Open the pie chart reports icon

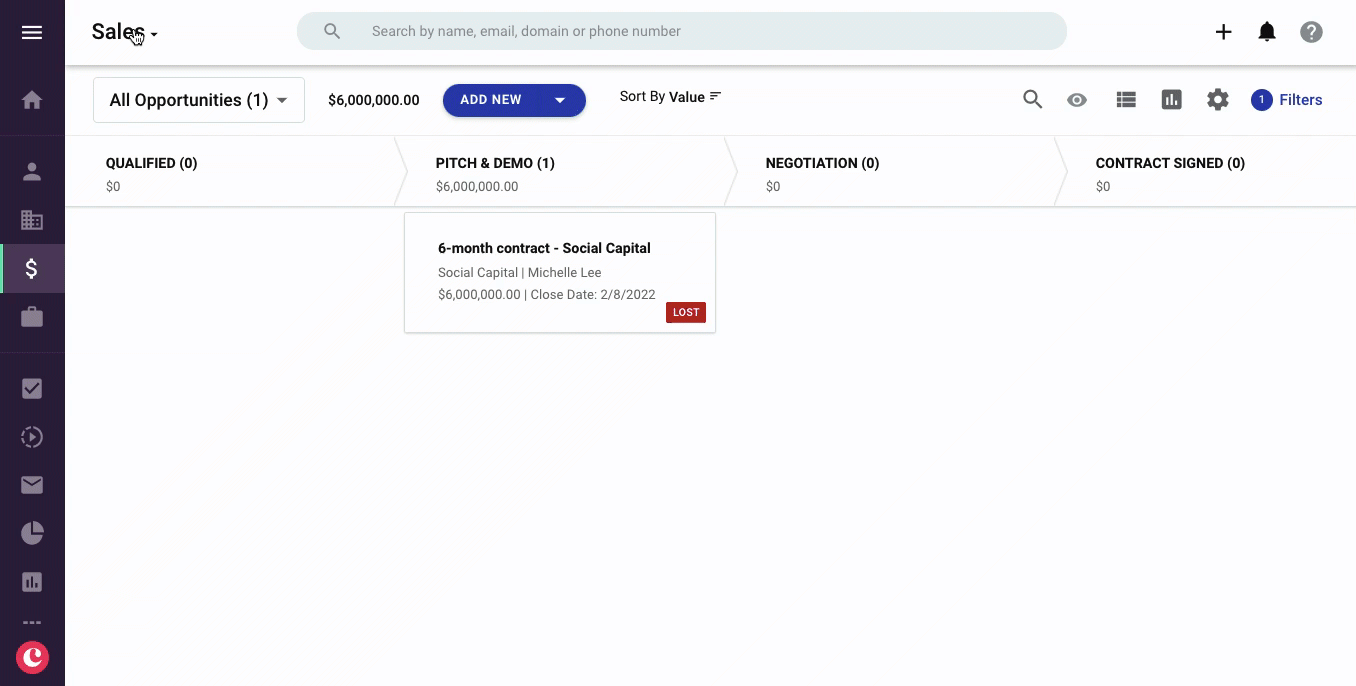(32, 533)
